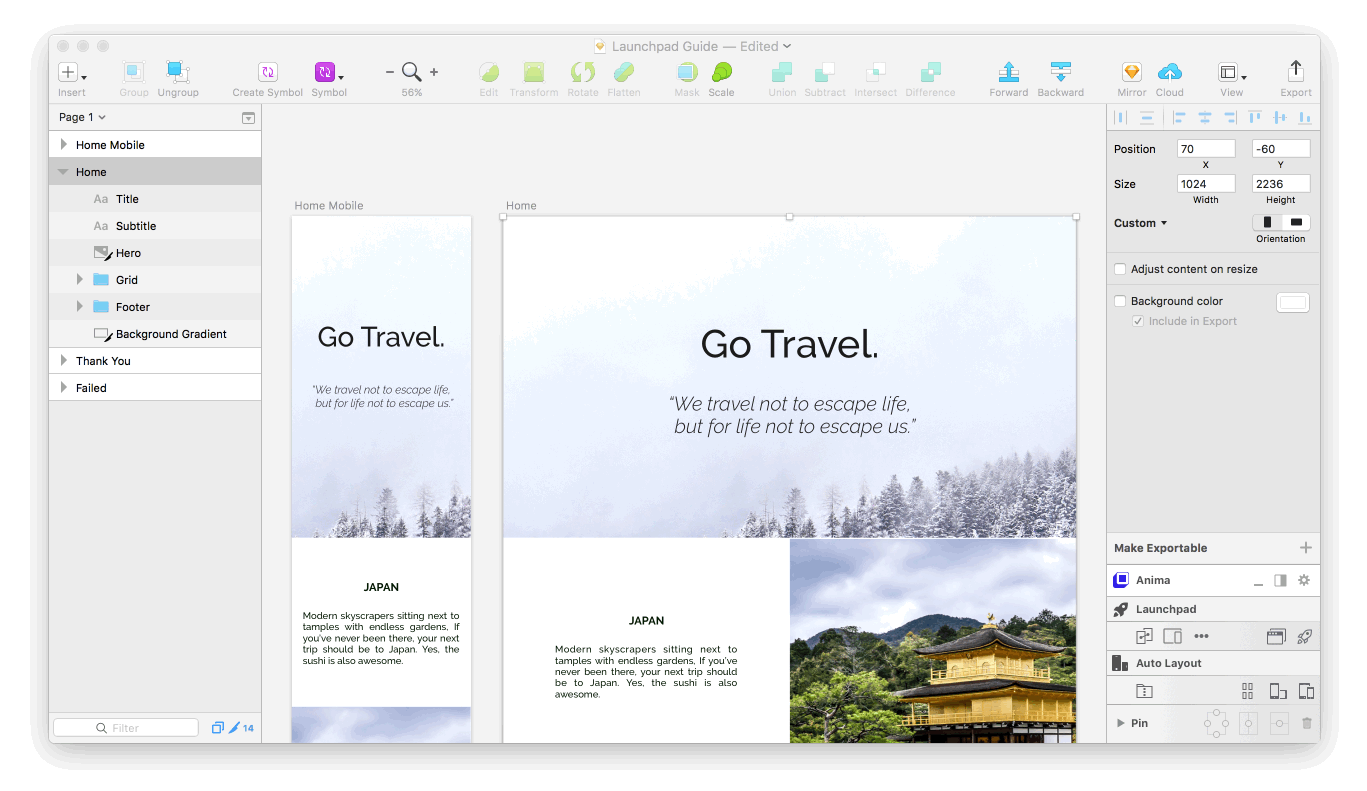1367x791 pixels.
Task: Select the Subtitle text layer
Action: [x=155, y=226]
